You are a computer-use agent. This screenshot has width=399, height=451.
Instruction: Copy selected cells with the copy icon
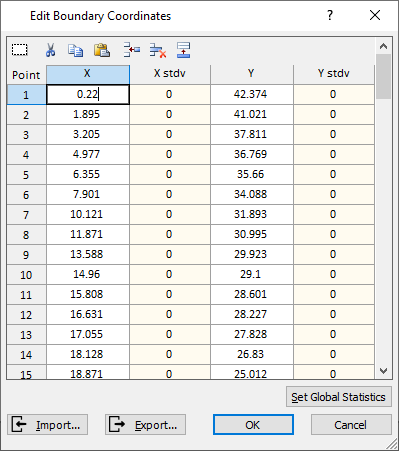tap(76, 50)
